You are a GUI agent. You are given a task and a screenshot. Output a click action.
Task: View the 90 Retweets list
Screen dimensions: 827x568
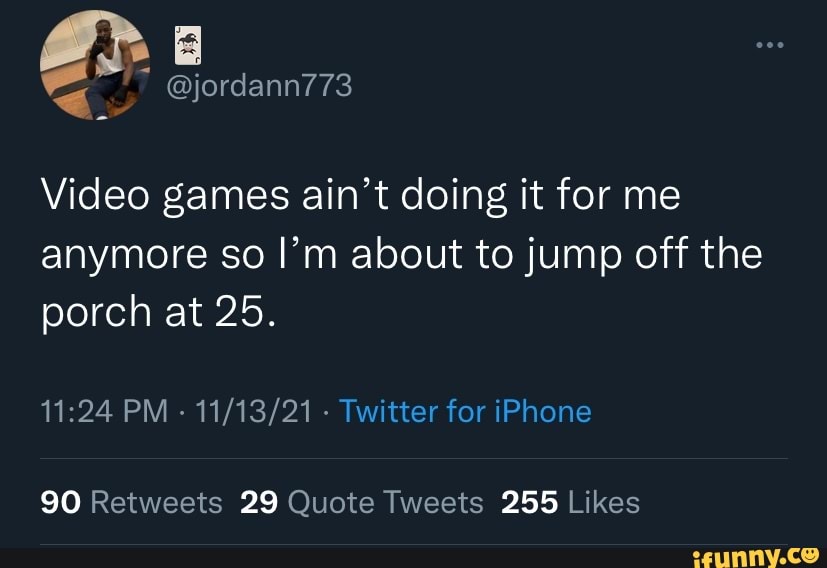132,501
